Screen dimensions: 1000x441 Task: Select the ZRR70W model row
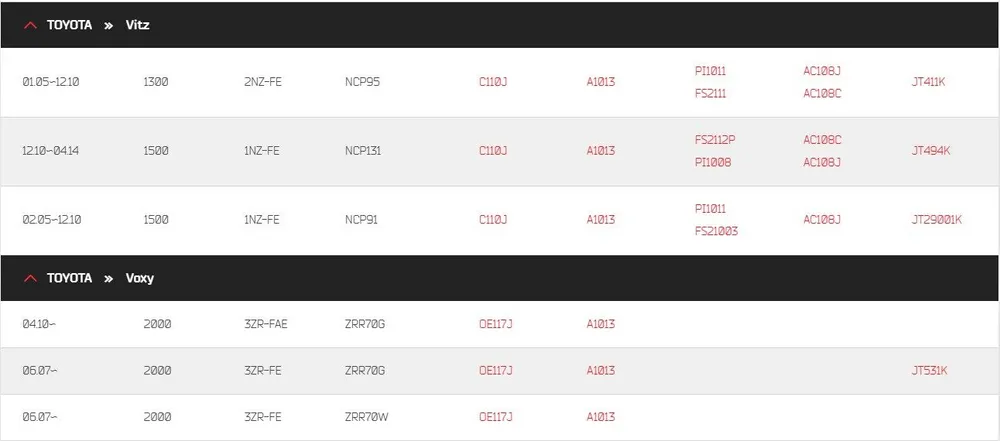pyautogui.click(x=500, y=417)
